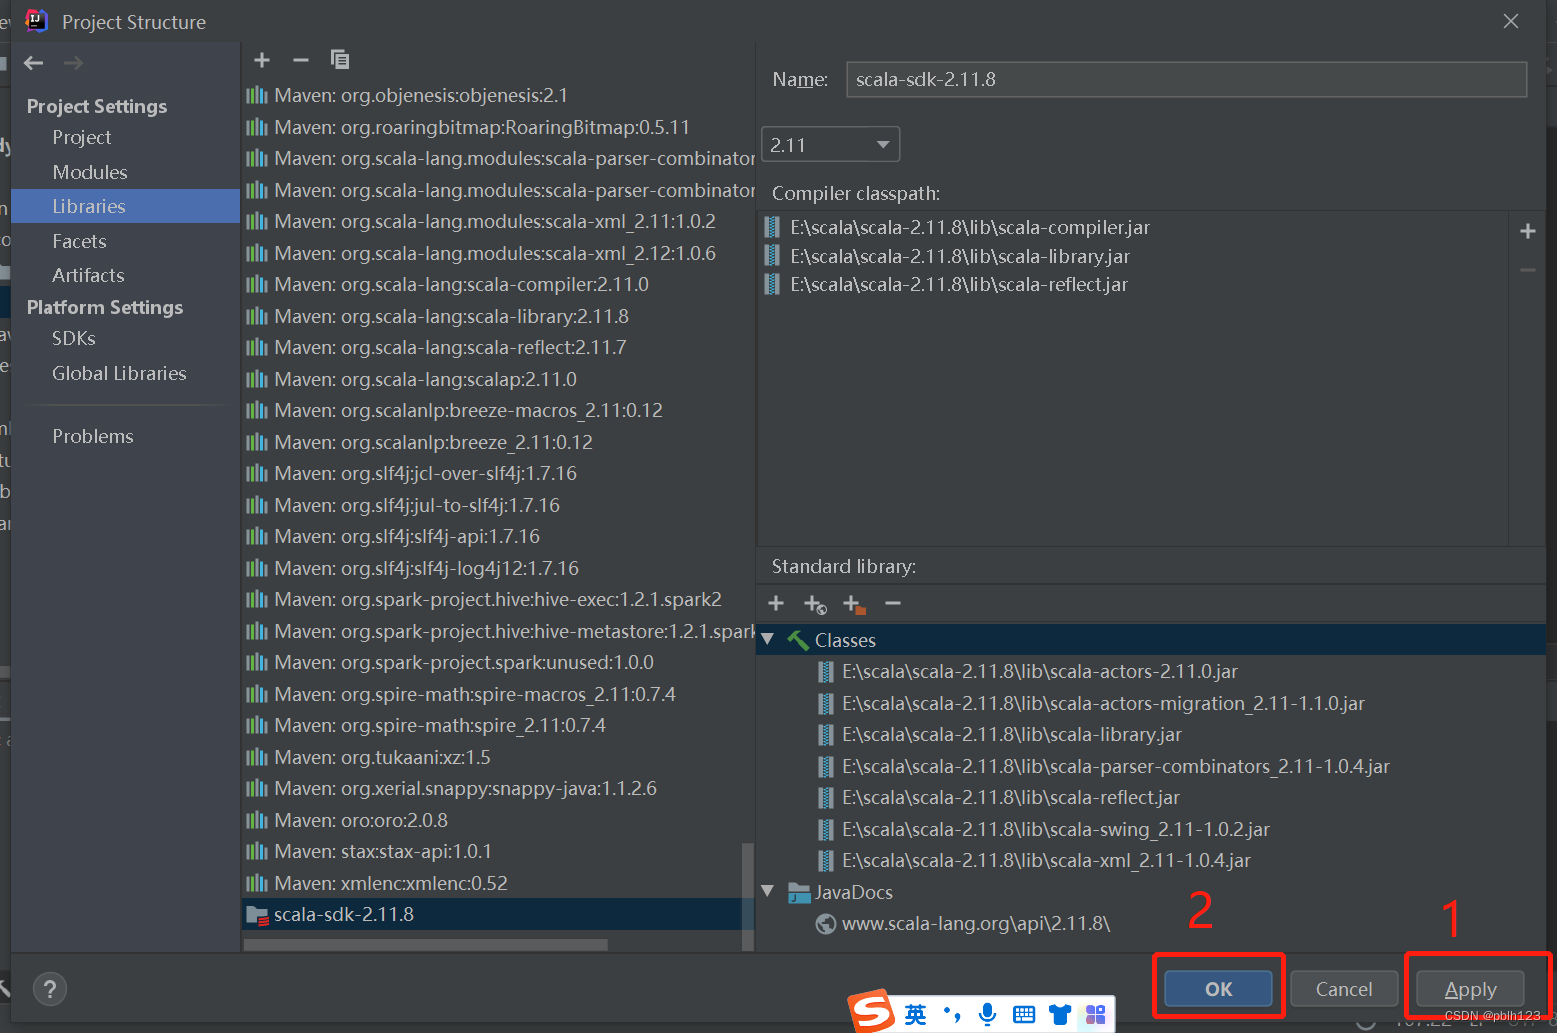Image resolution: width=1557 pixels, height=1033 pixels.
Task: Click the Standard library URL globe-plus icon
Action: pos(815,604)
